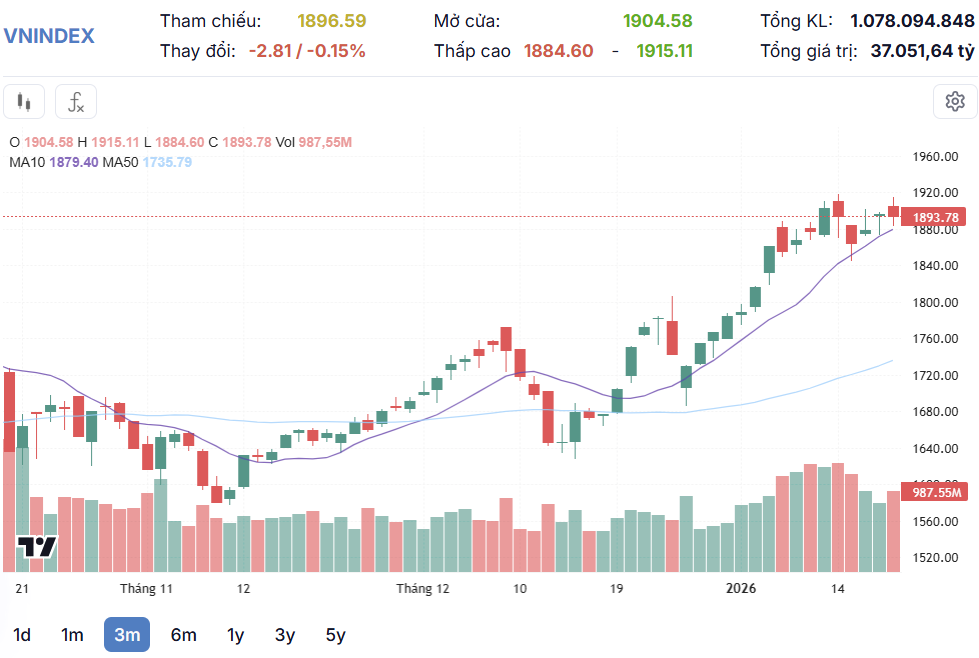The height and width of the screenshot is (658, 979).
Task: Show the 5y time range
Action: tap(336, 635)
